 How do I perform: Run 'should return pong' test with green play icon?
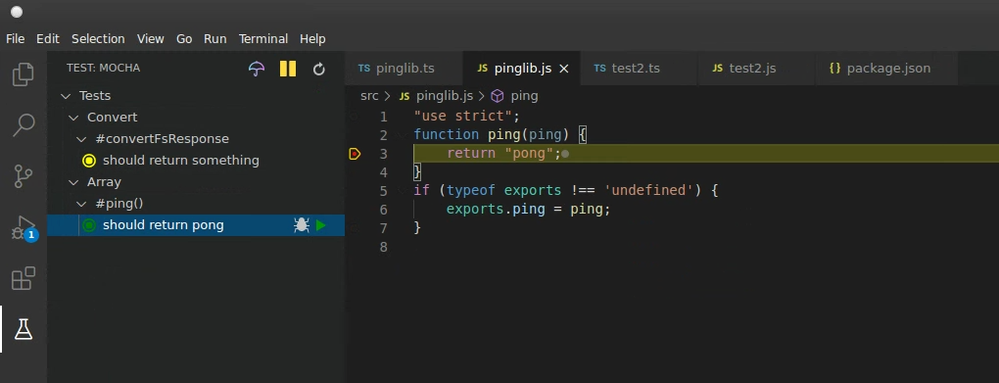point(321,225)
